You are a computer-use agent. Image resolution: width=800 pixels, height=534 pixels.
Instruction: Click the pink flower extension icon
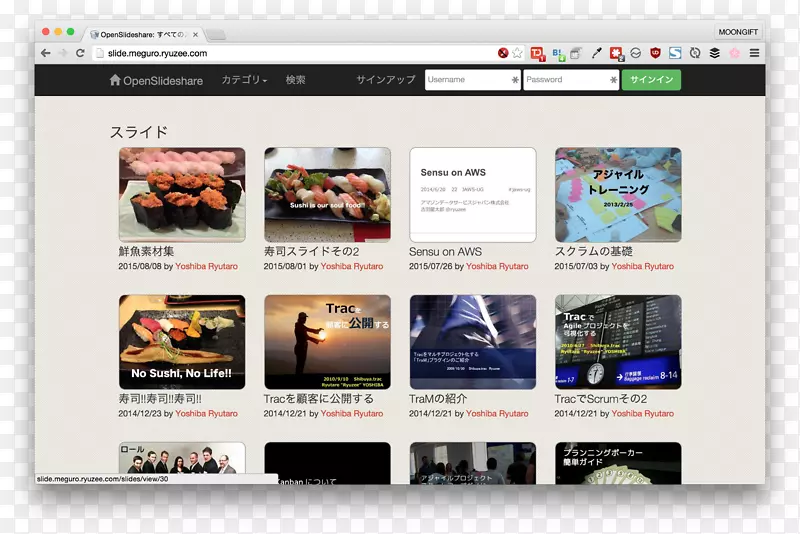click(734, 53)
